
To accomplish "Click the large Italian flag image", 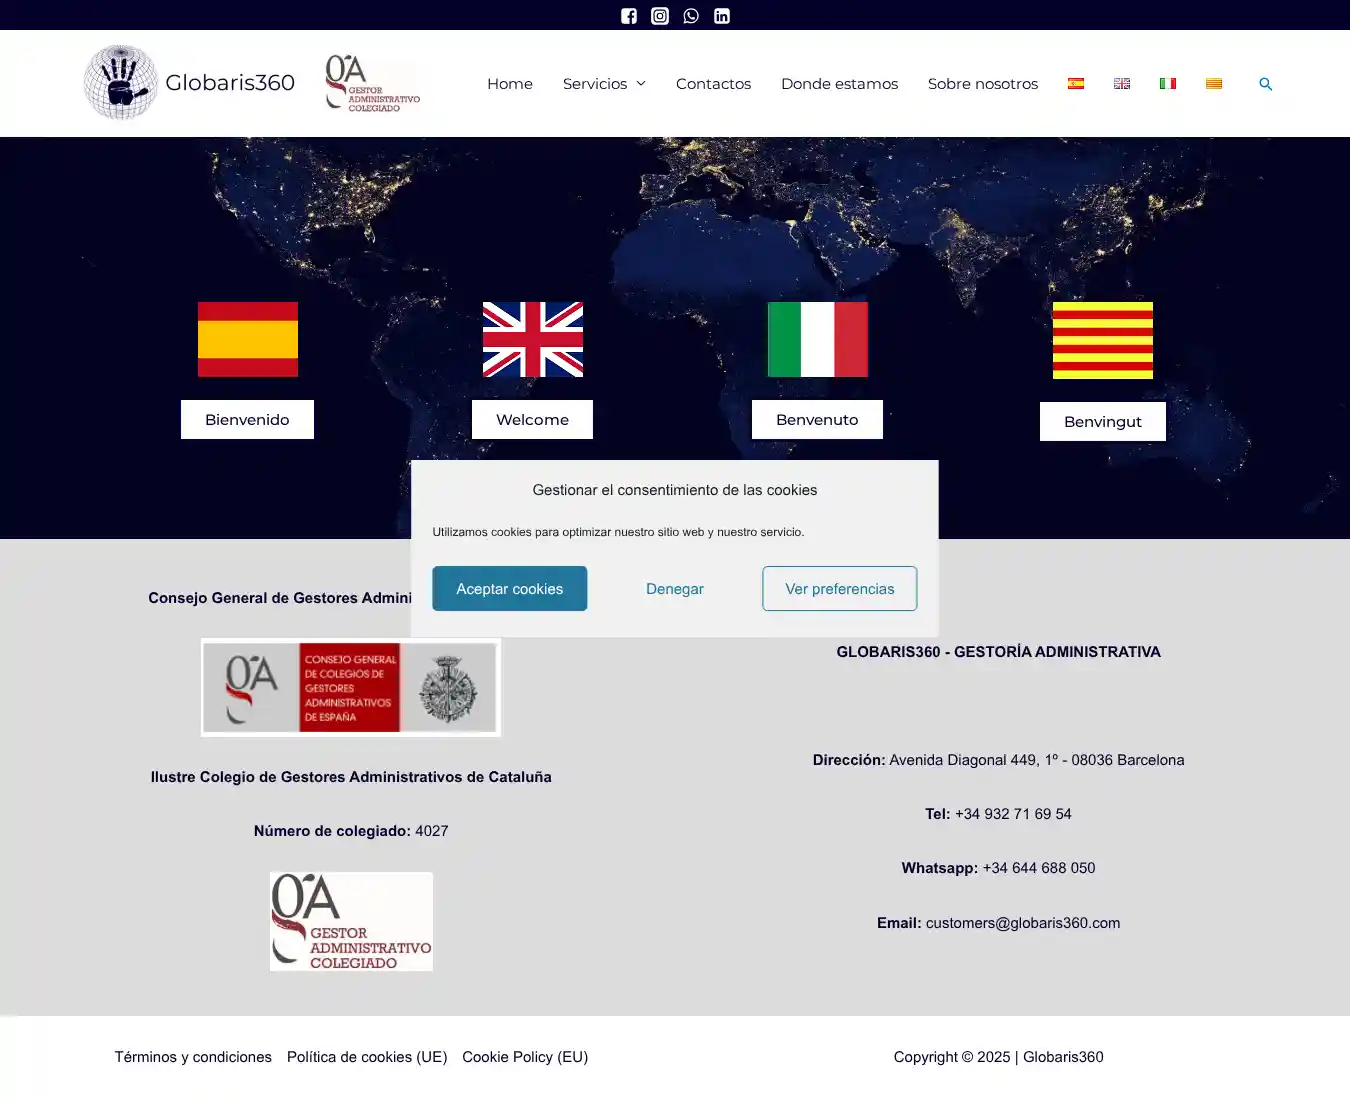I will (x=817, y=340).
